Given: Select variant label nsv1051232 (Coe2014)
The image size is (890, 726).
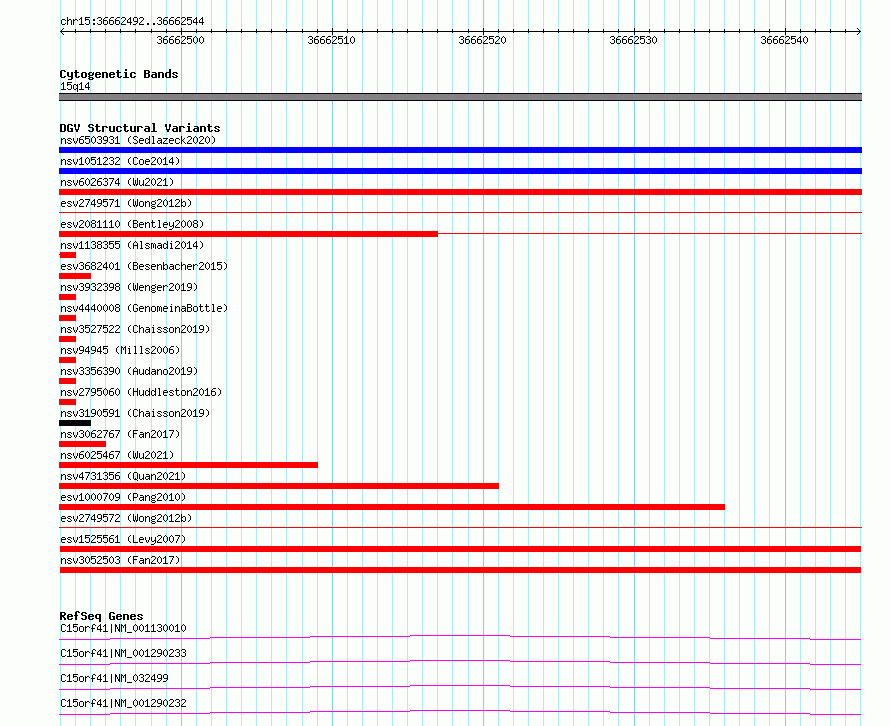Looking at the screenshot, I should click(120, 161).
